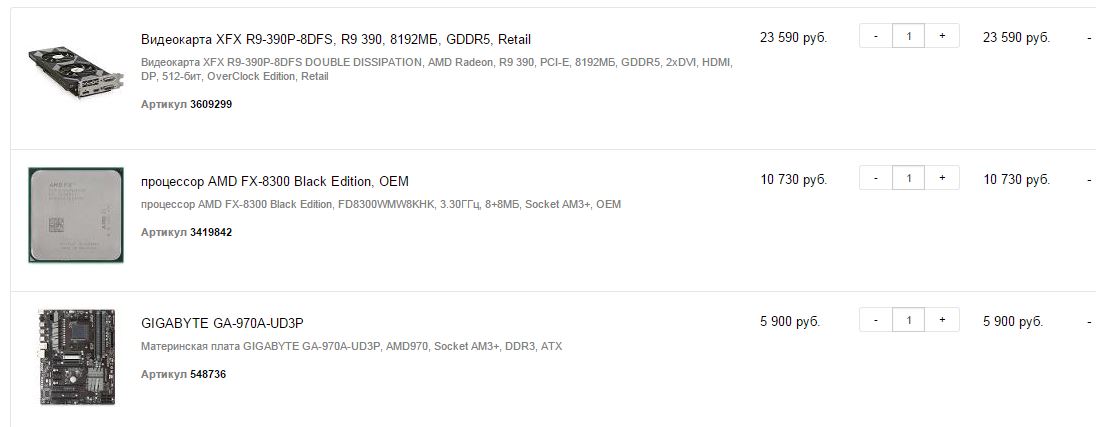Reduce quantity of the GIGABYTE GA-970A-UD3P motherboard
The height and width of the screenshot is (427, 1096).
876,321
